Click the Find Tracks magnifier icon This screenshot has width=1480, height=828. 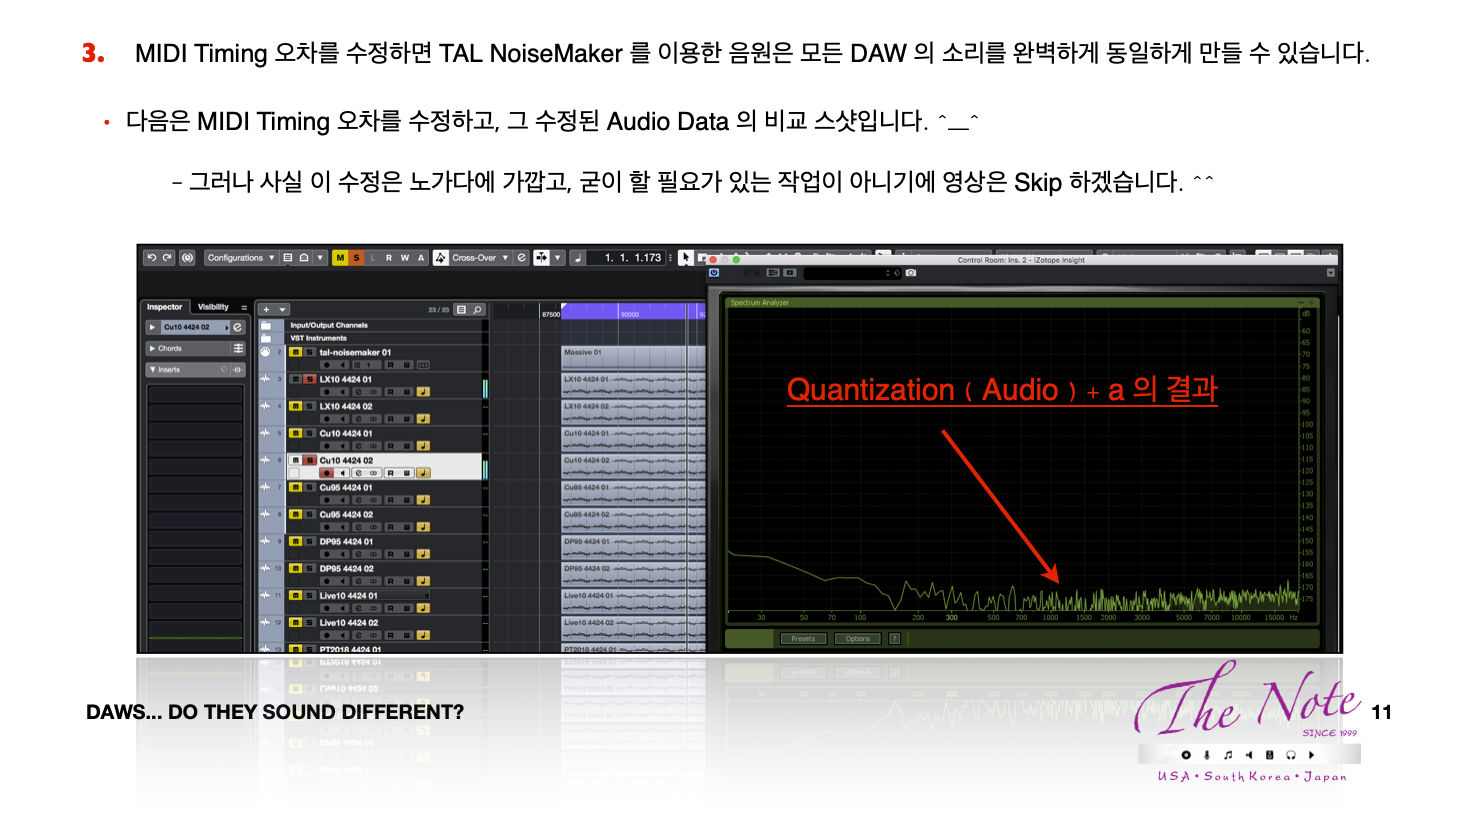click(x=477, y=310)
